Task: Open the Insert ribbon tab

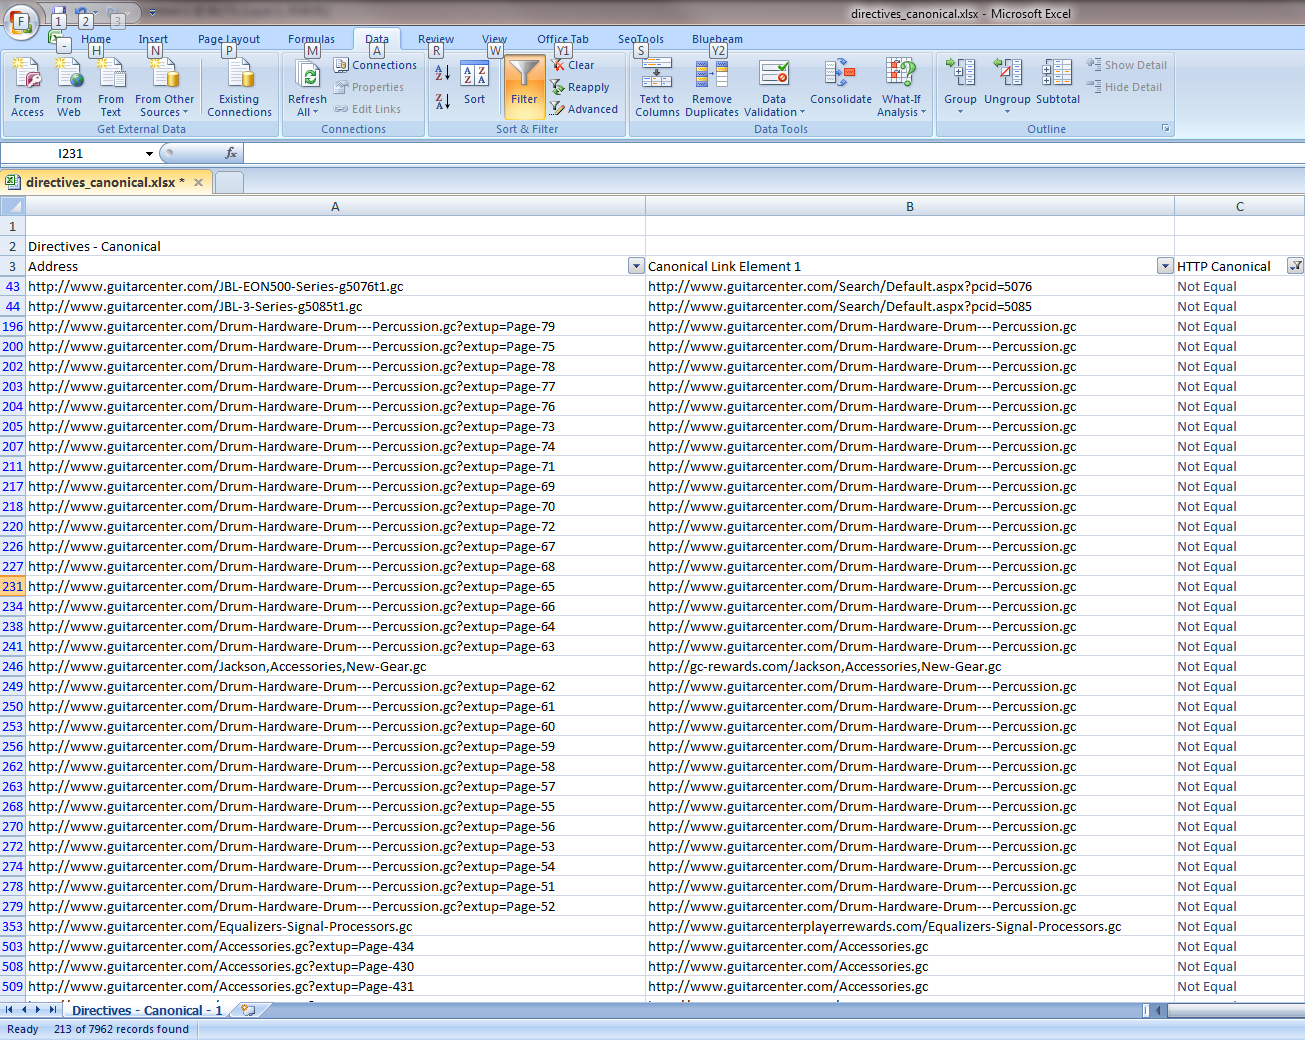Action: point(153,39)
